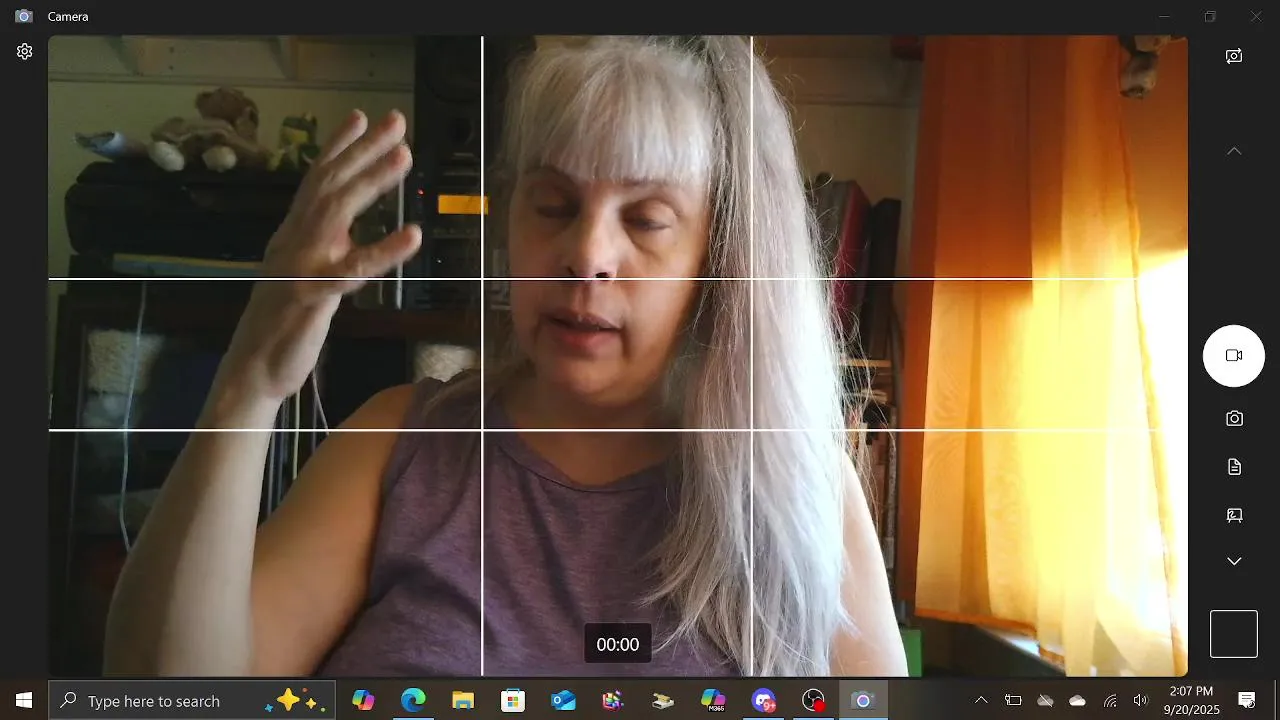Open the notification center icon

coord(1247,701)
